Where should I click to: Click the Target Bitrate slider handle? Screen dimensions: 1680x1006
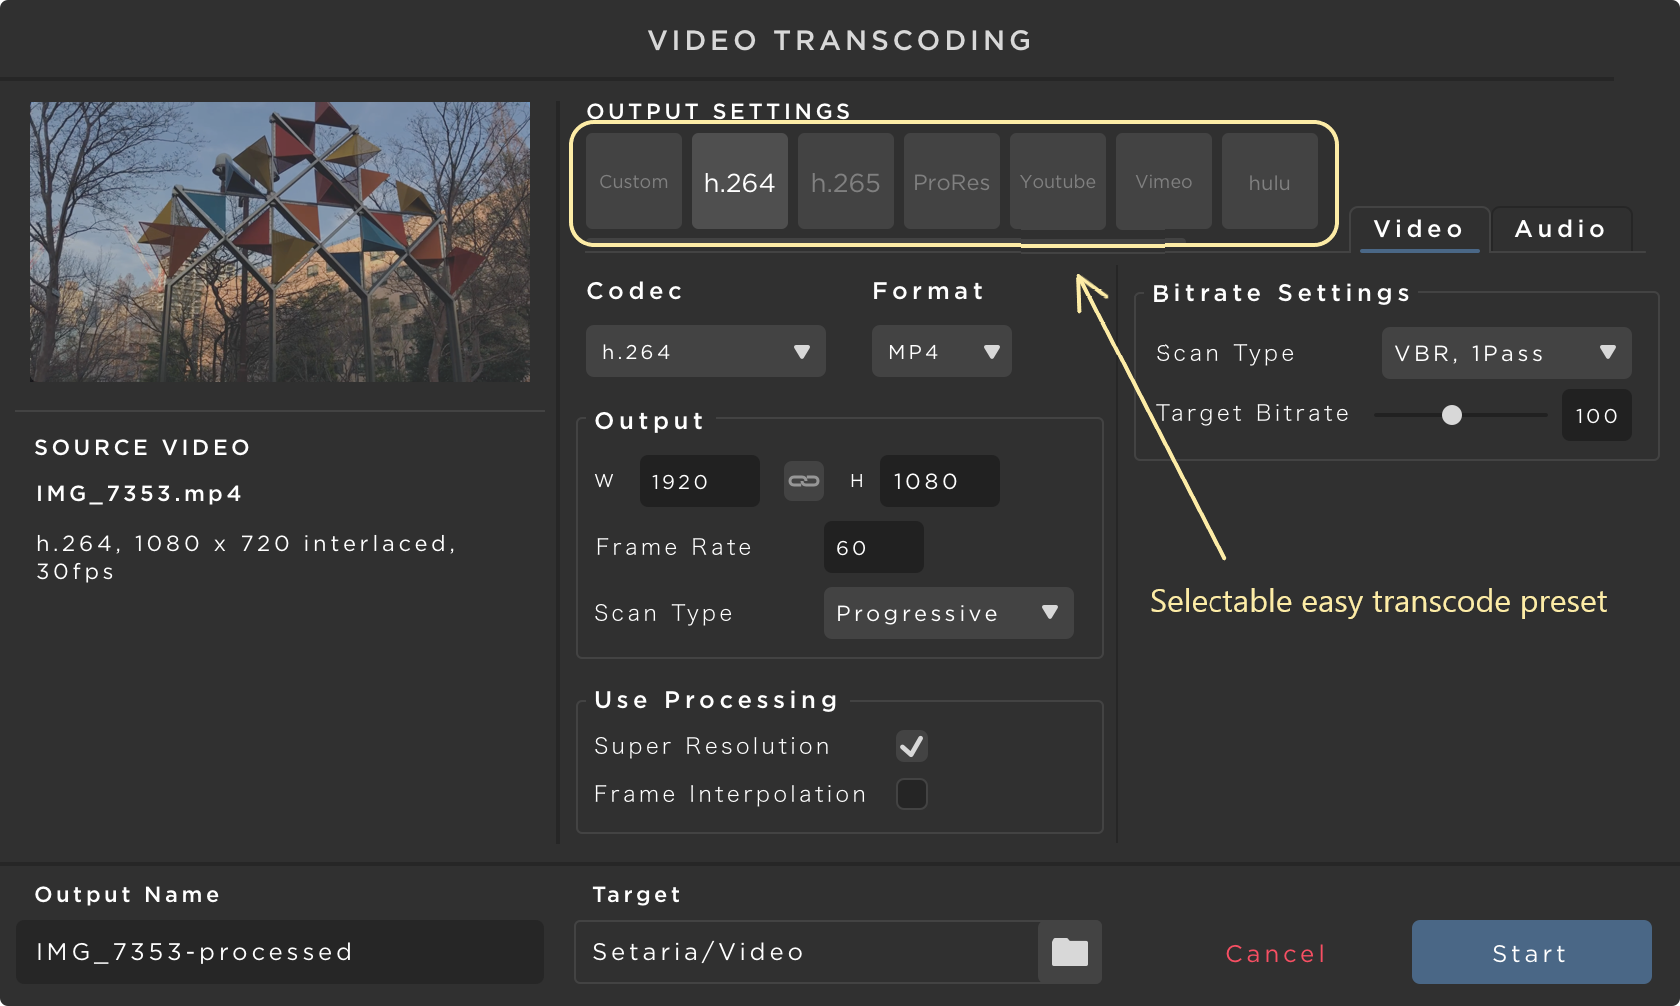click(1452, 415)
